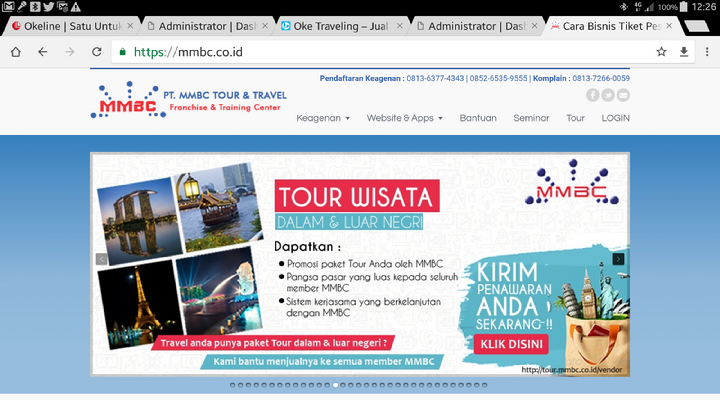Viewport: 720px width, 400px height.
Task: Close the second Administrator tab
Action: tap(534, 26)
